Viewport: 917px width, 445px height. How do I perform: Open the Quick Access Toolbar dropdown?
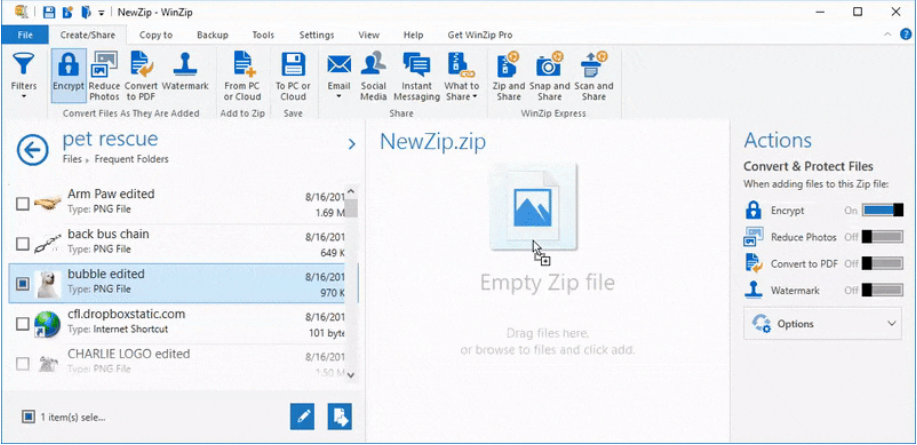102,12
